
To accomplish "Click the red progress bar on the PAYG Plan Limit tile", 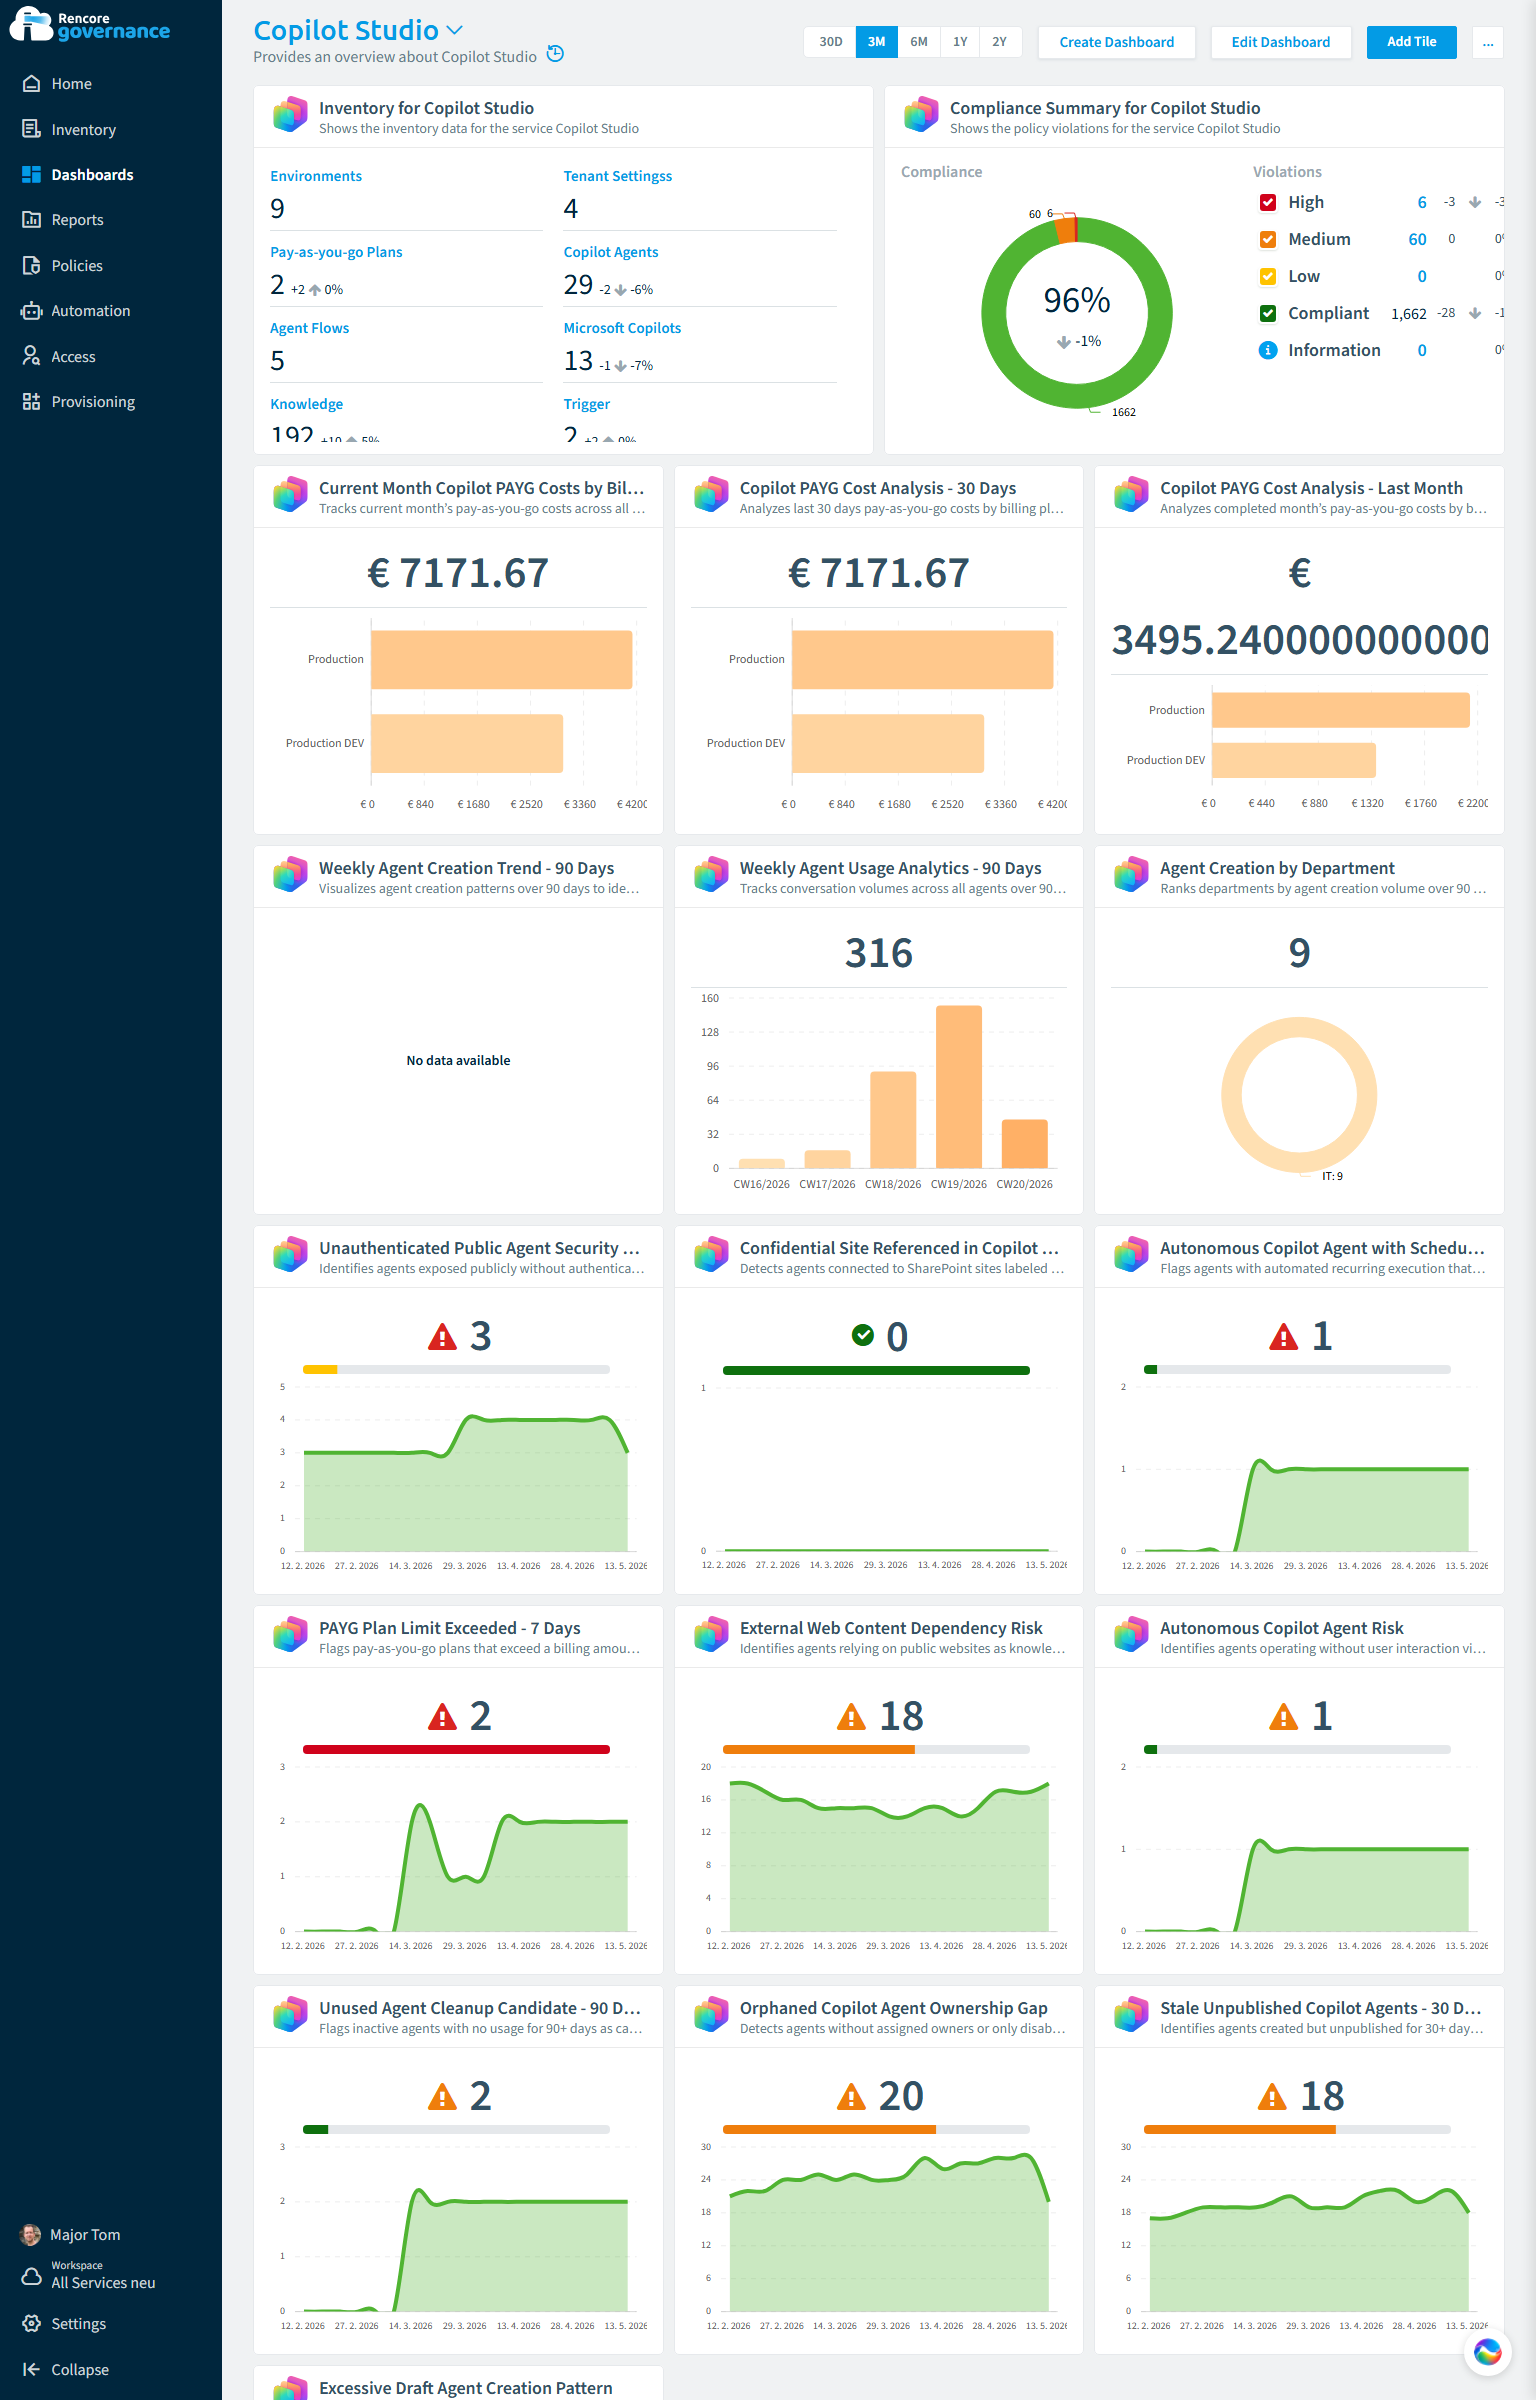I will [456, 1749].
